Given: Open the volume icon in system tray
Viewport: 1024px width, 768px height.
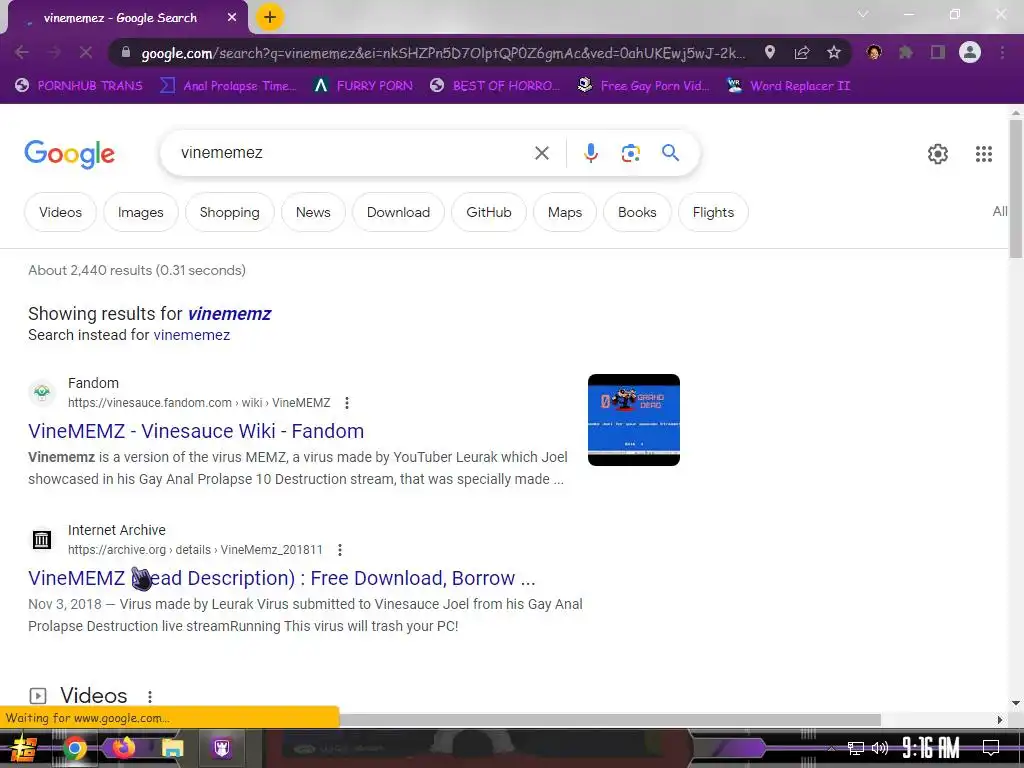Looking at the screenshot, I should coord(880,748).
